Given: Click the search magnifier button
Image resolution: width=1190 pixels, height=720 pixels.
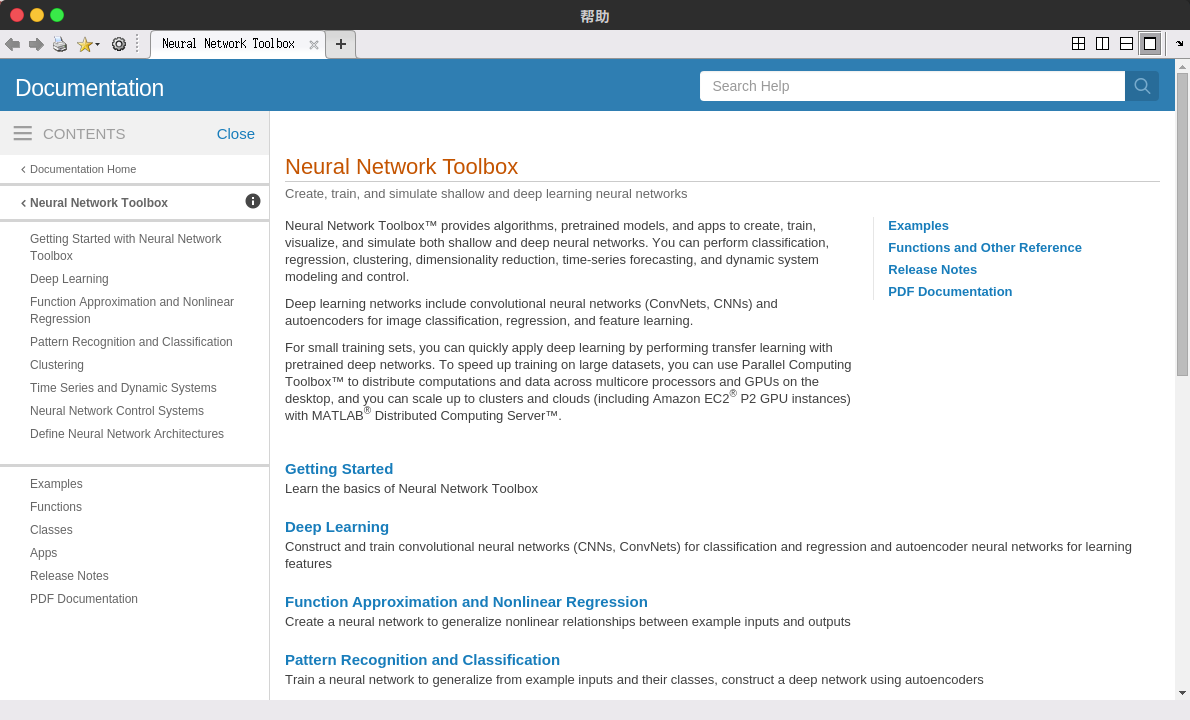Looking at the screenshot, I should pyautogui.click(x=1142, y=86).
